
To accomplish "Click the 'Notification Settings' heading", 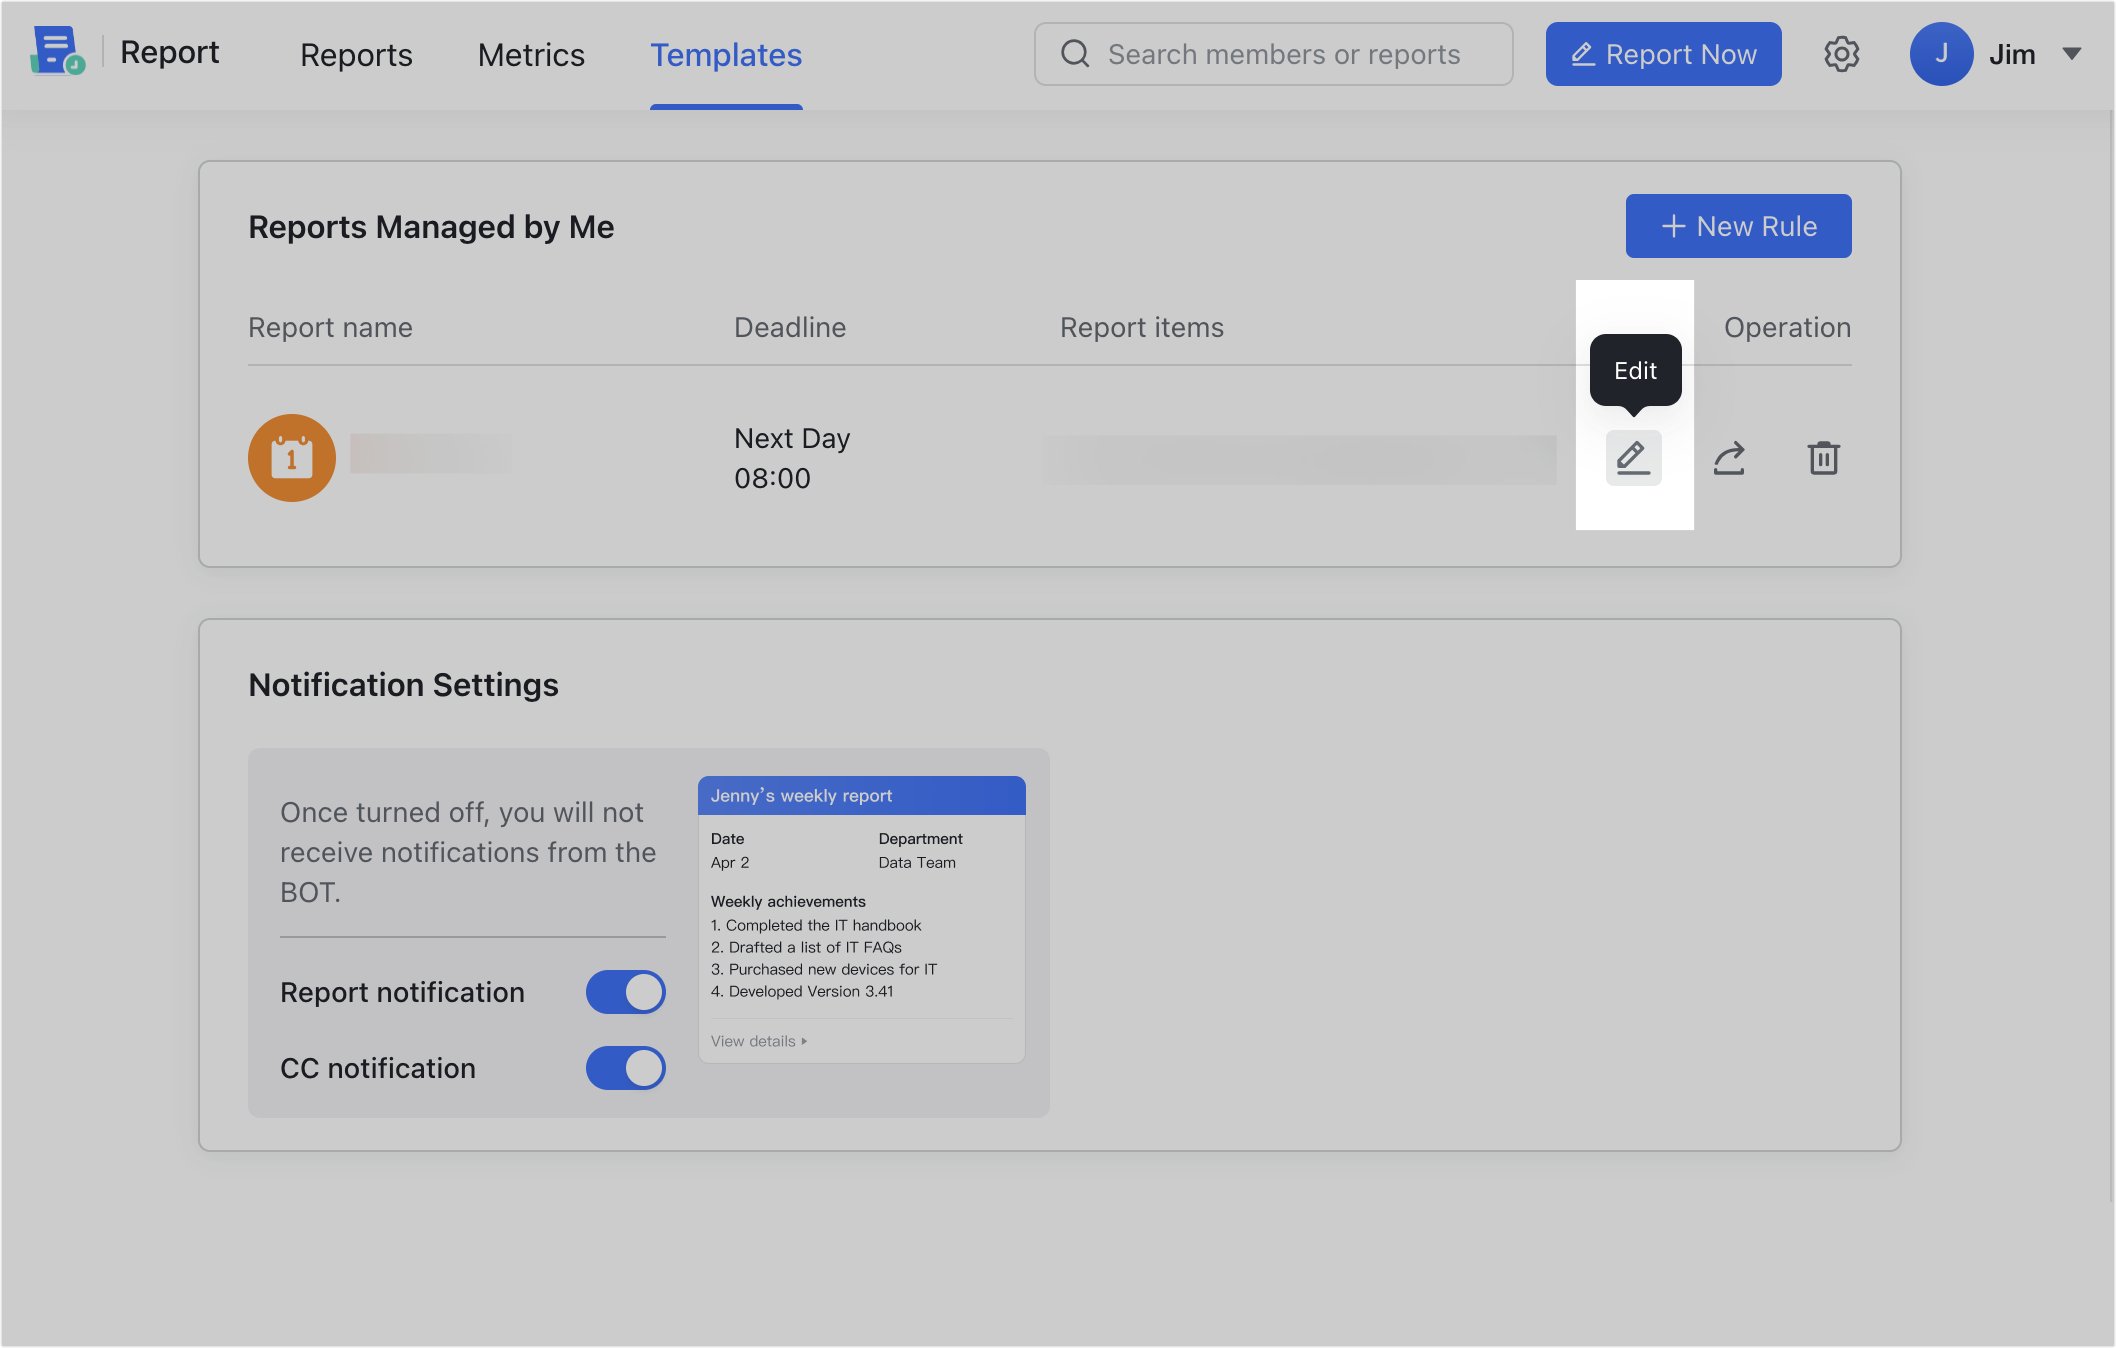I will (x=403, y=685).
